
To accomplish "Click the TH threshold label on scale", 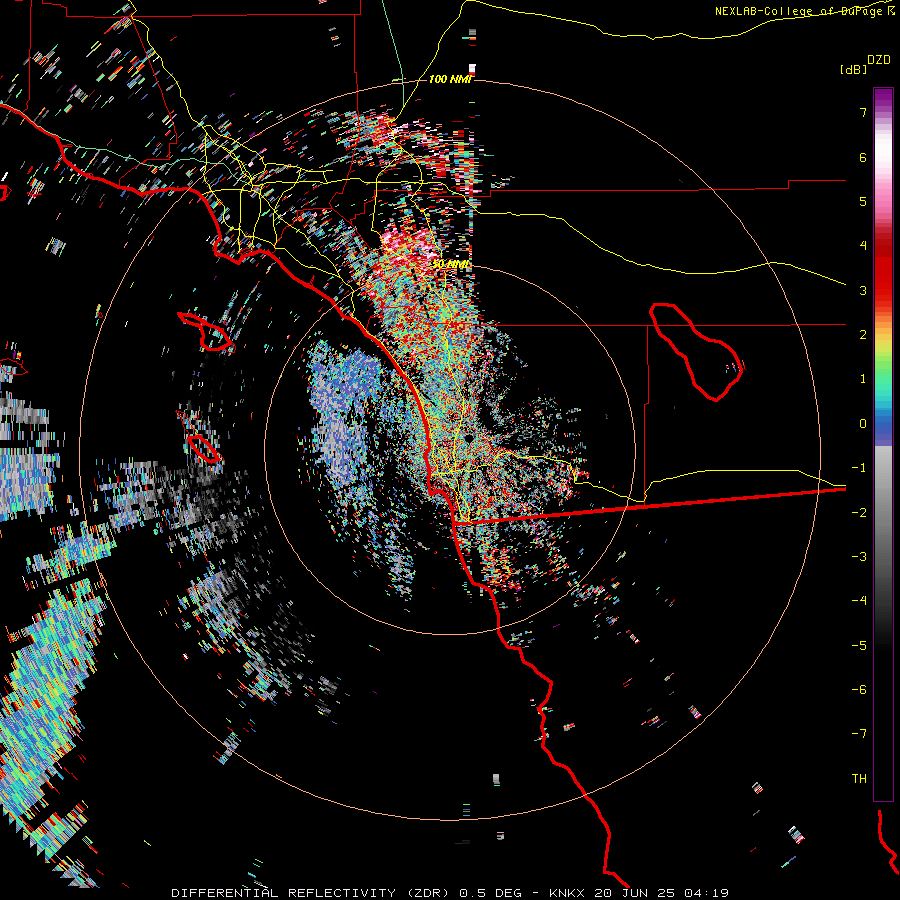I will click(x=859, y=779).
